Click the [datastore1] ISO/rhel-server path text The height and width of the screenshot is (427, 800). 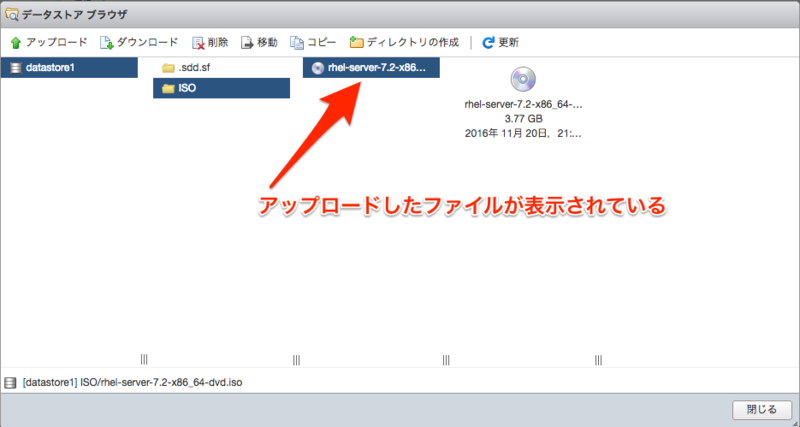(x=133, y=382)
